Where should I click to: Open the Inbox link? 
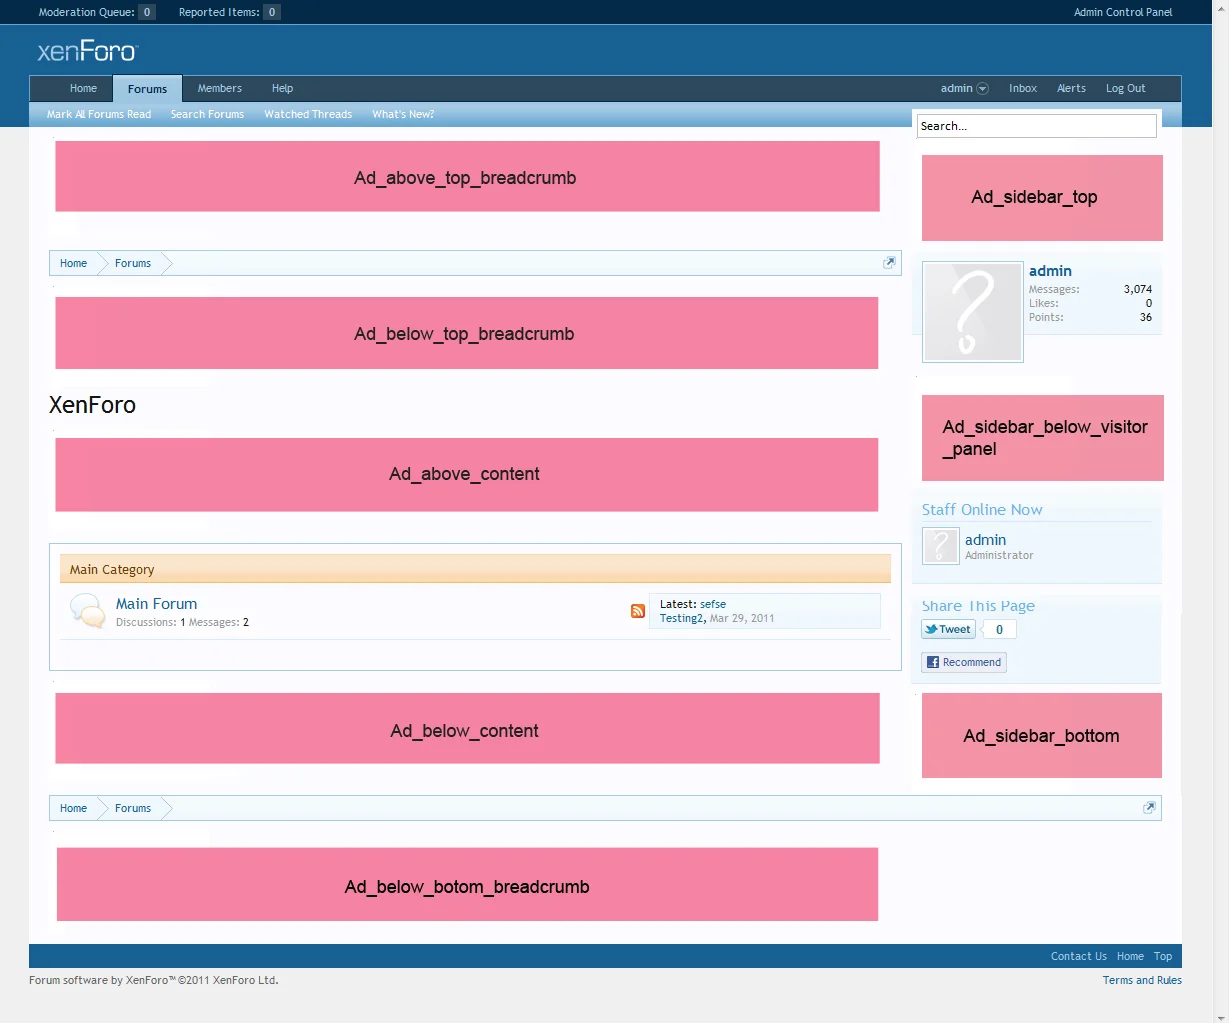pos(1023,88)
